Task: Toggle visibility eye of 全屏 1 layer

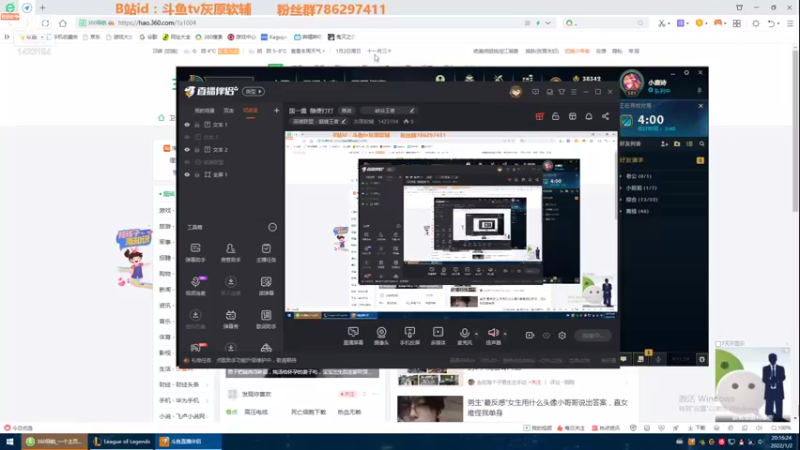Action: [187, 174]
